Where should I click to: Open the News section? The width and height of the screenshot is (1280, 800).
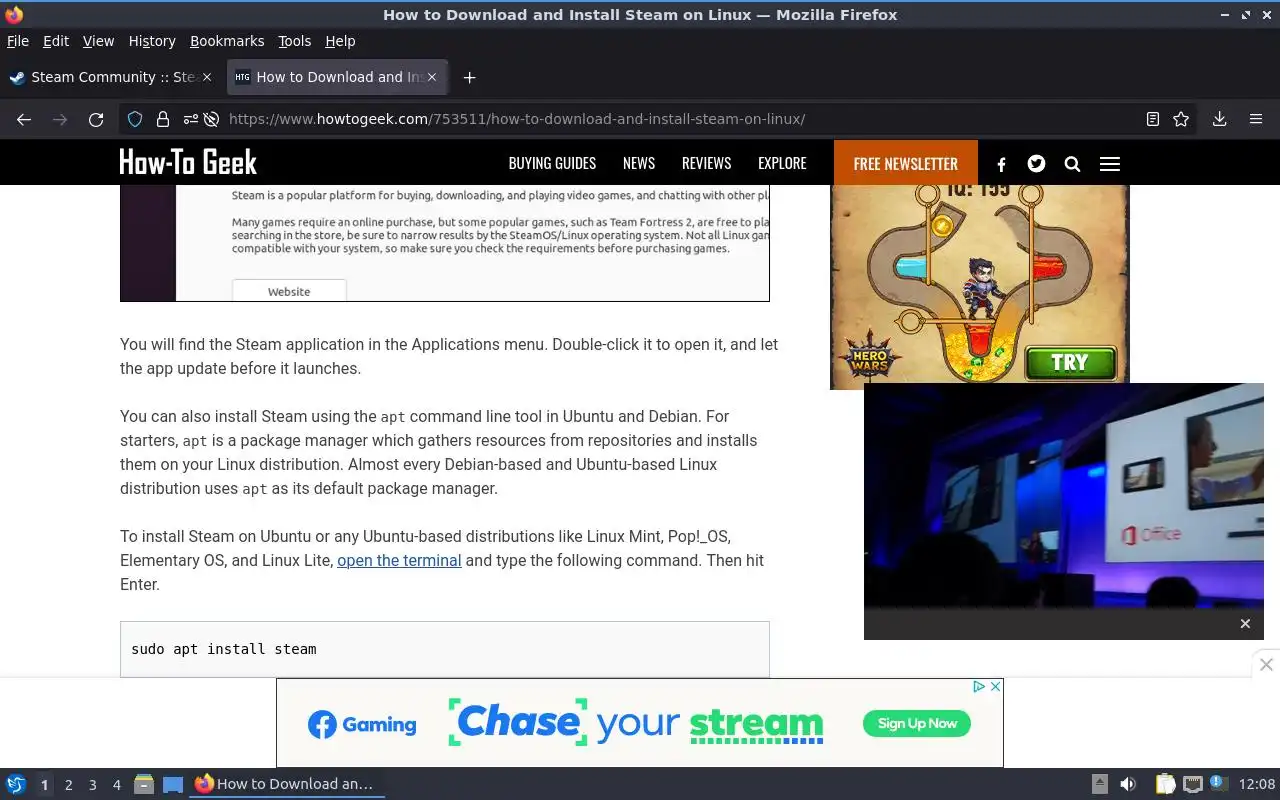click(639, 163)
